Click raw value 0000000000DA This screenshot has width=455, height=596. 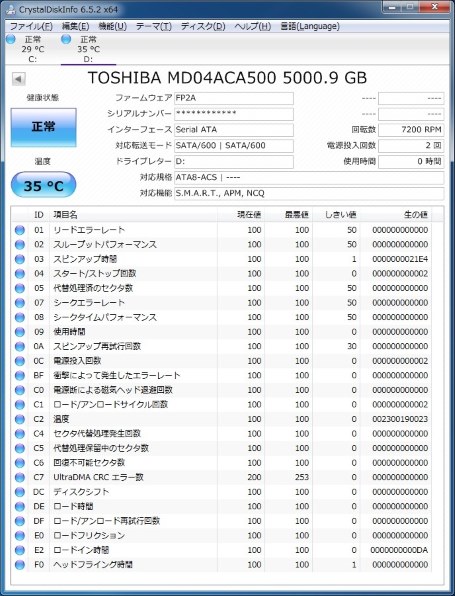coord(399,550)
